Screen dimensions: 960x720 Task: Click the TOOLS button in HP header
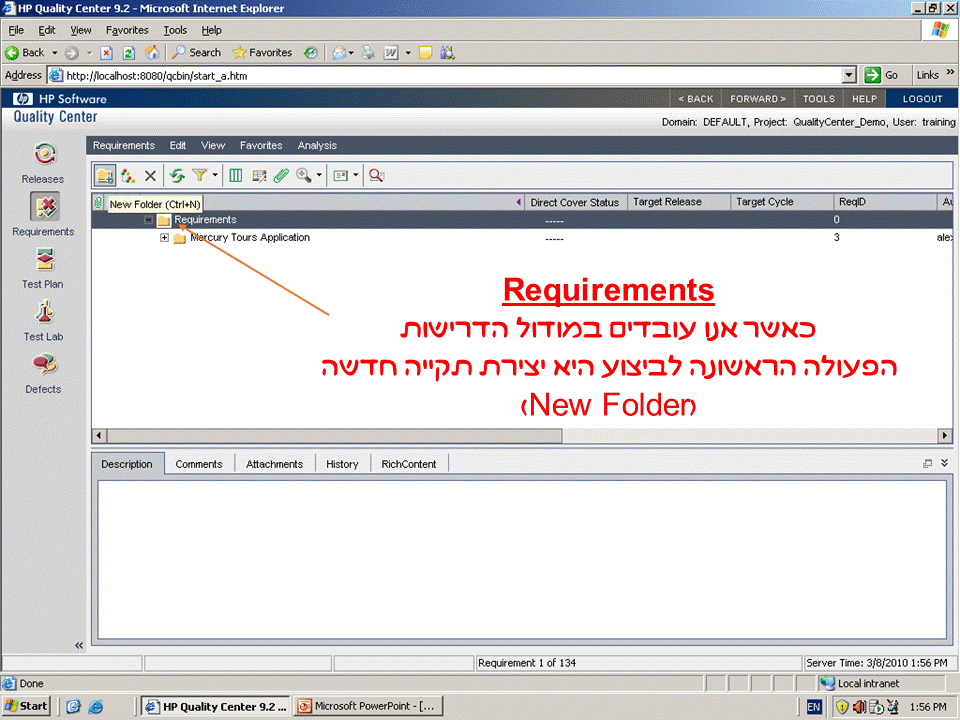pyautogui.click(x=819, y=99)
